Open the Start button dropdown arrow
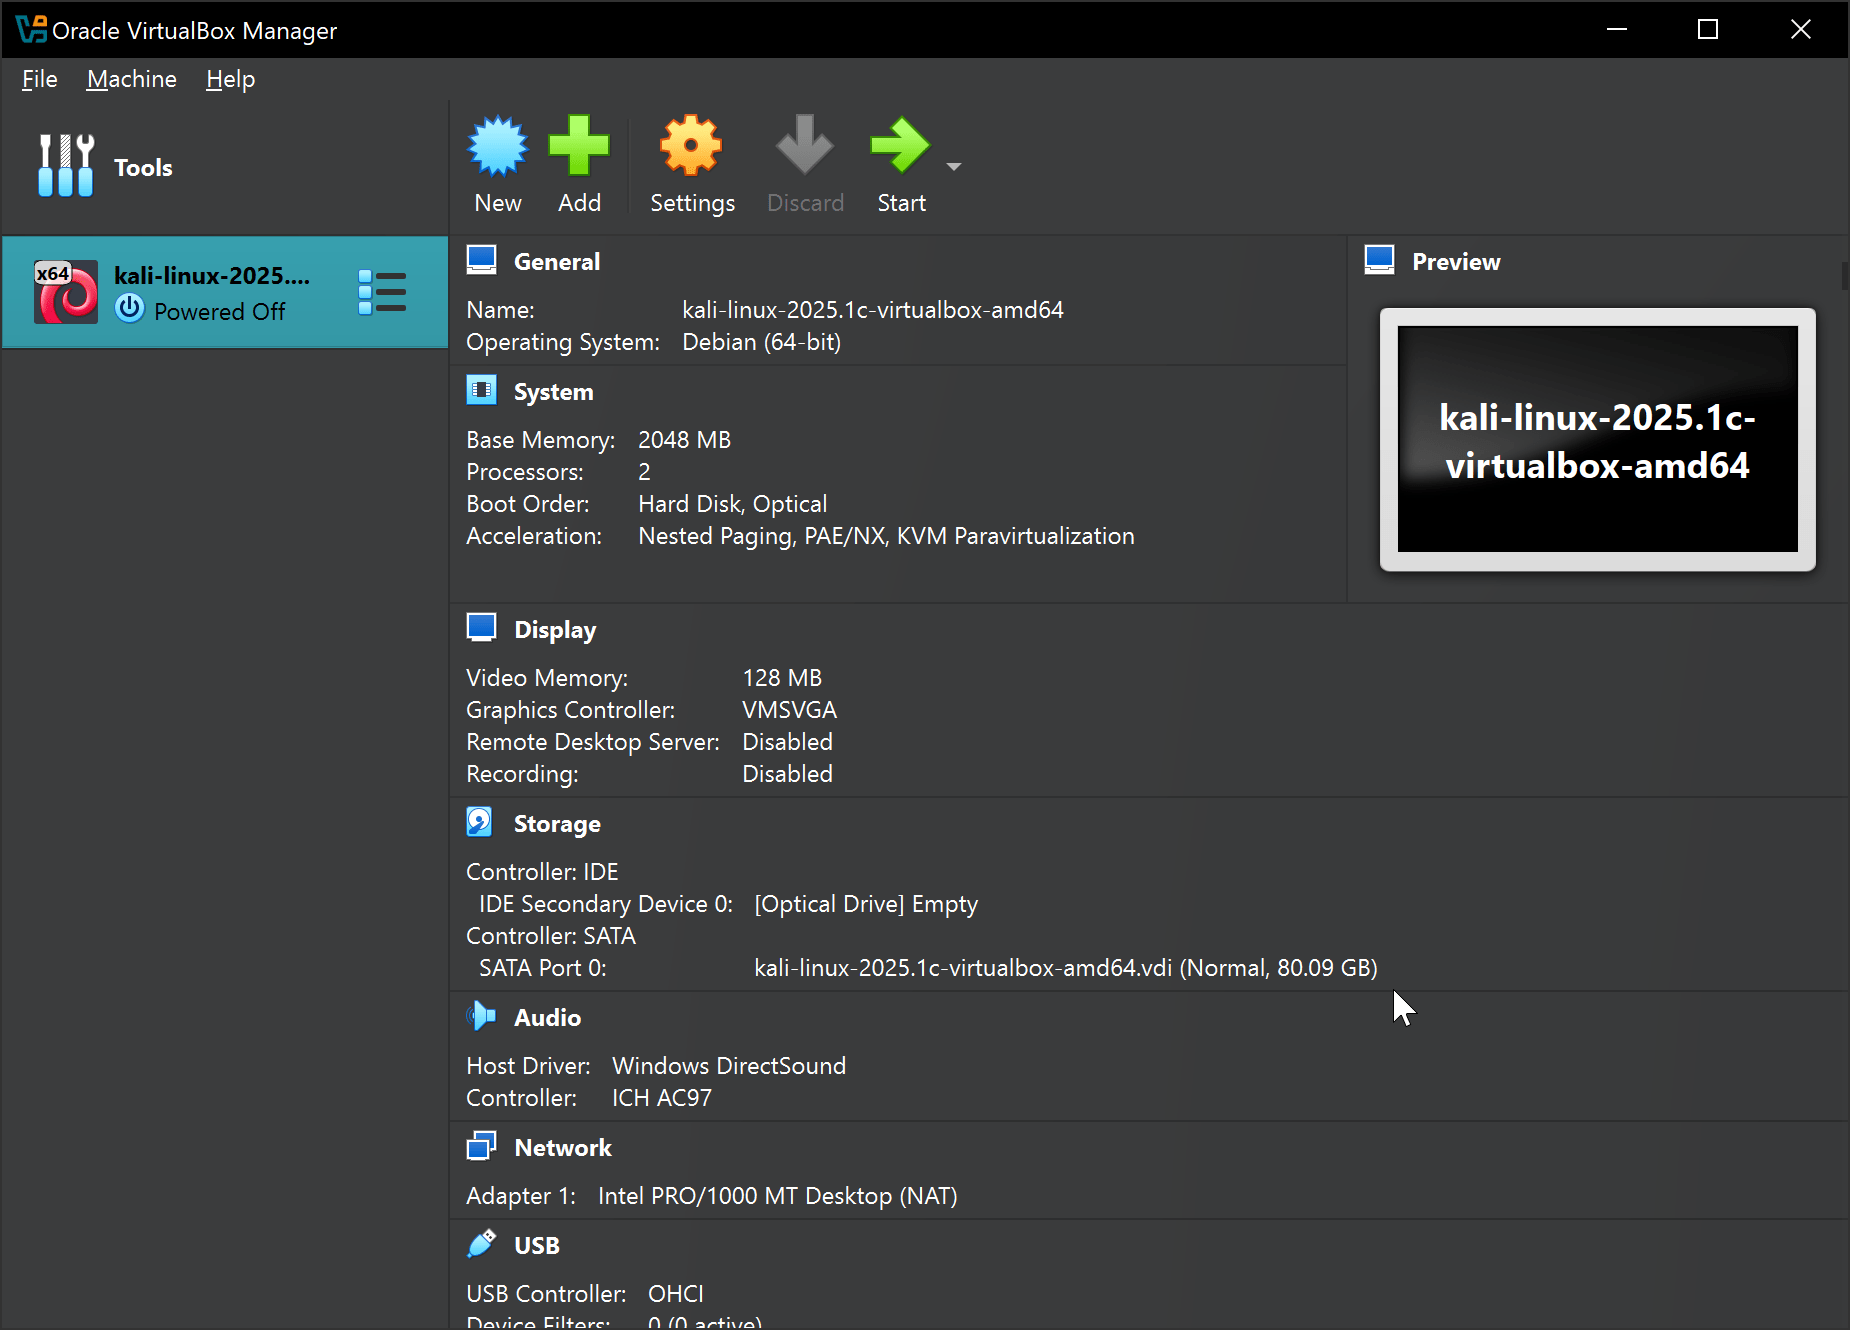The width and height of the screenshot is (1850, 1330). pyautogui.click(x=954, y=167)
